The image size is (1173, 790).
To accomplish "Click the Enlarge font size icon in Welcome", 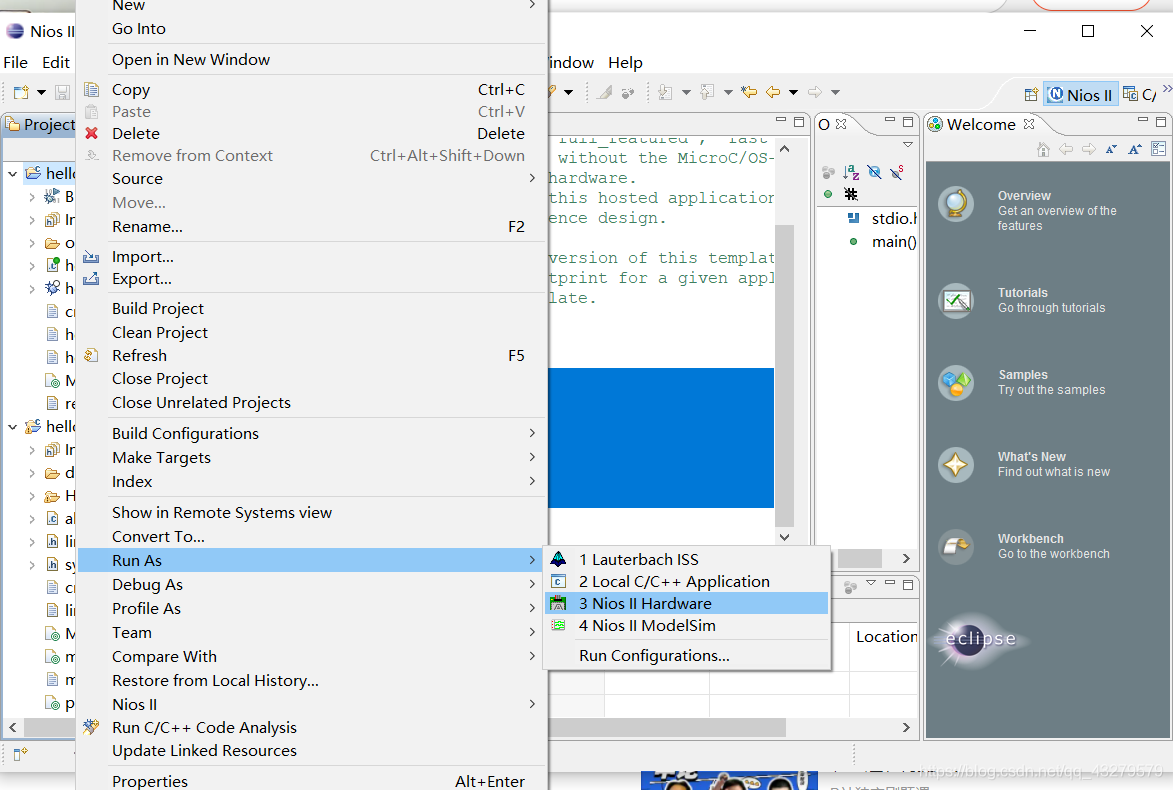I will coord(1135,149).
